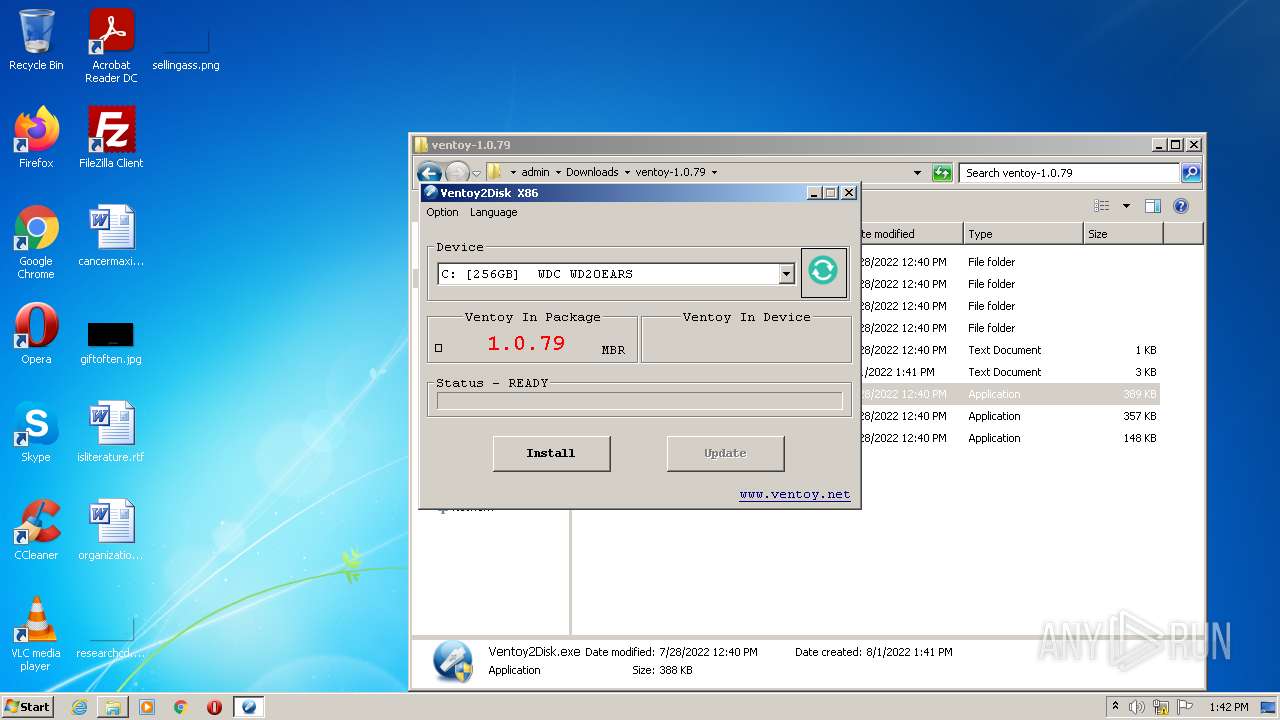The height and width of the screenshot is (720, 1280).
Task: Click the red 1.0.79 version number
Action: [526, 343]
